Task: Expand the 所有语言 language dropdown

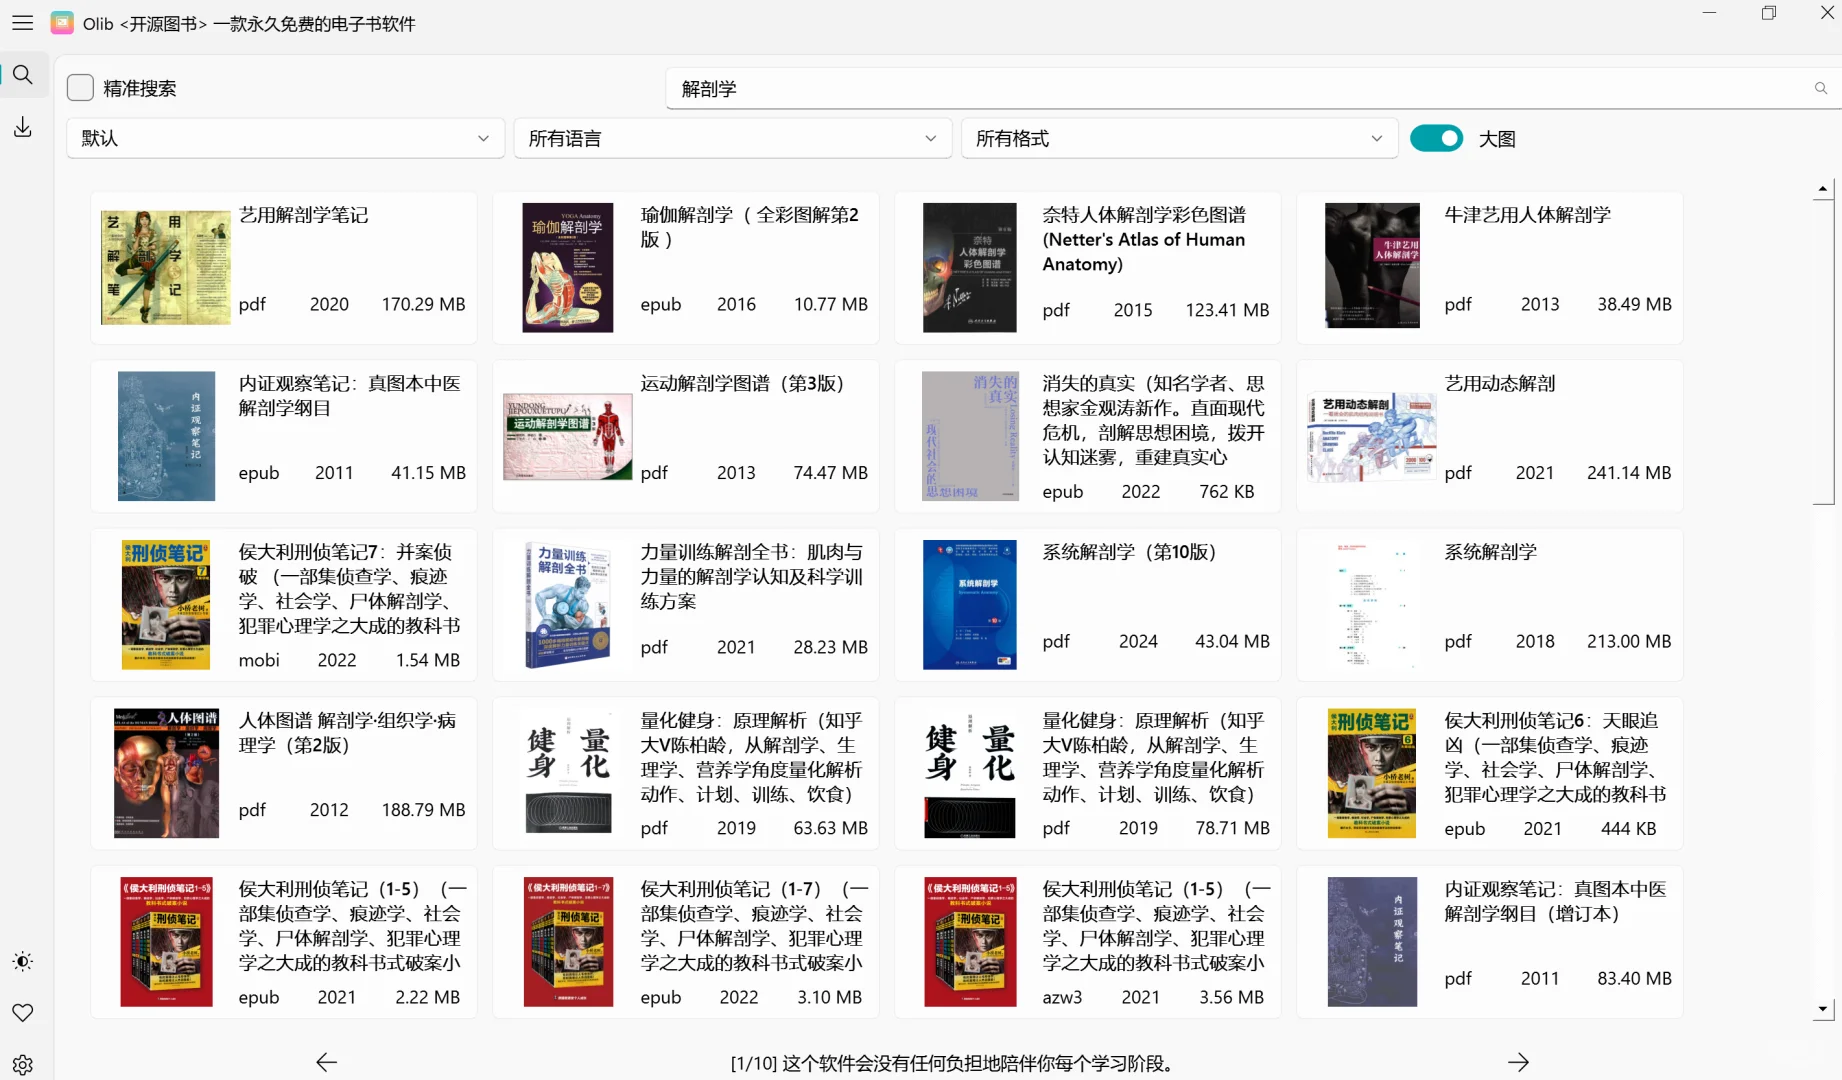Action: pos(732,138)
